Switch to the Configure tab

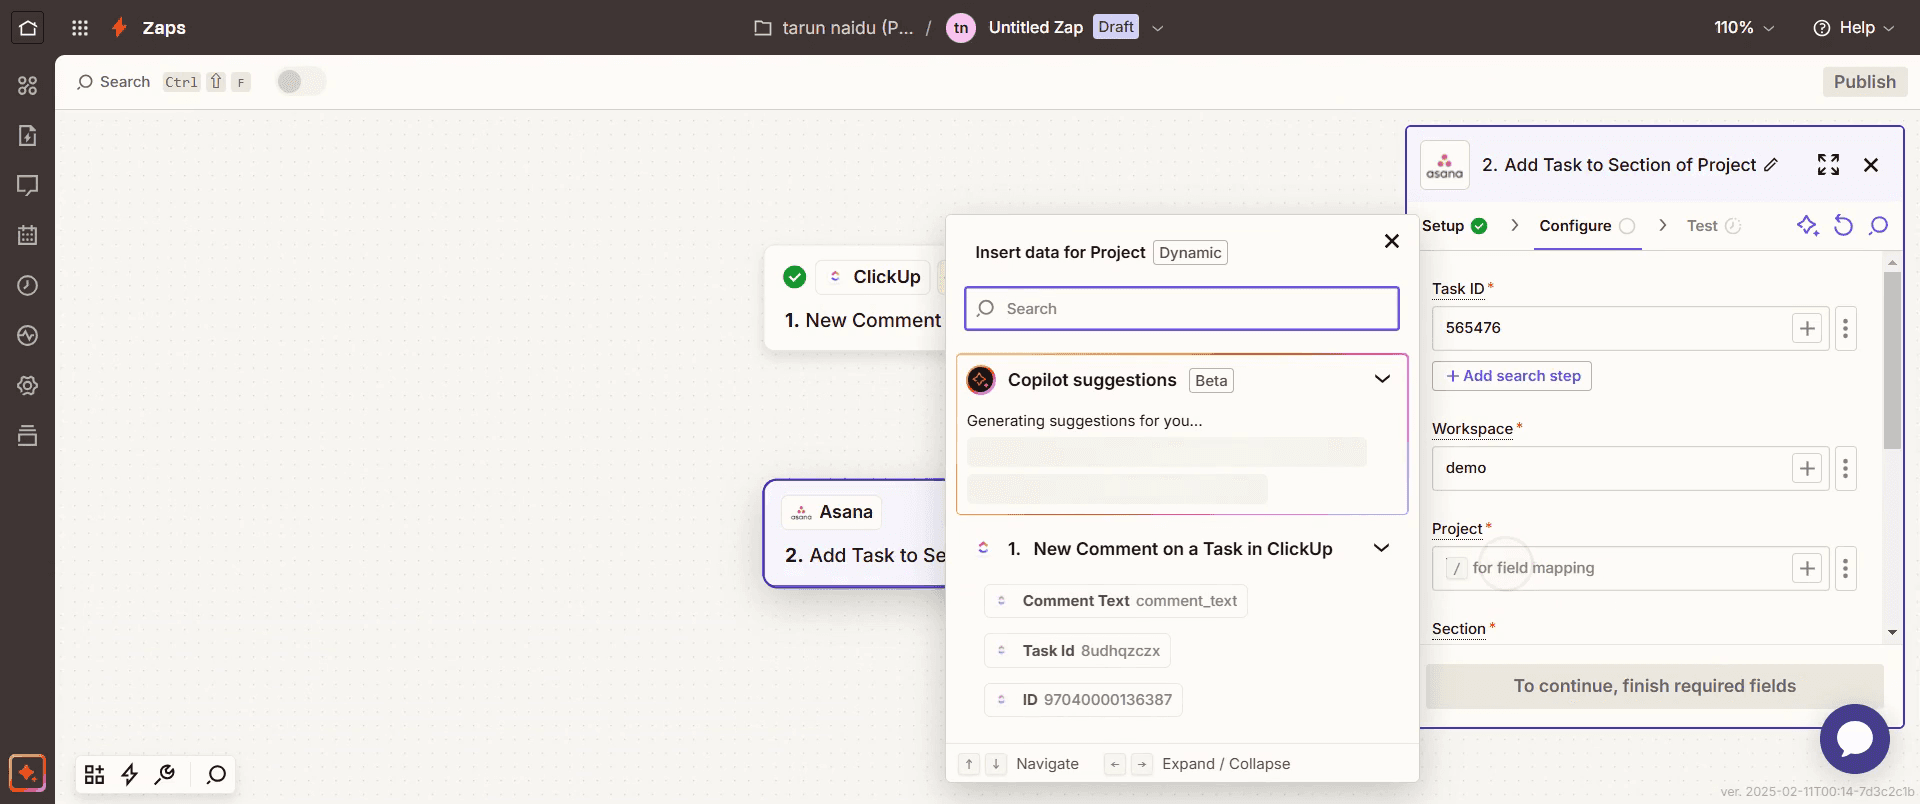click(1587, 226)
